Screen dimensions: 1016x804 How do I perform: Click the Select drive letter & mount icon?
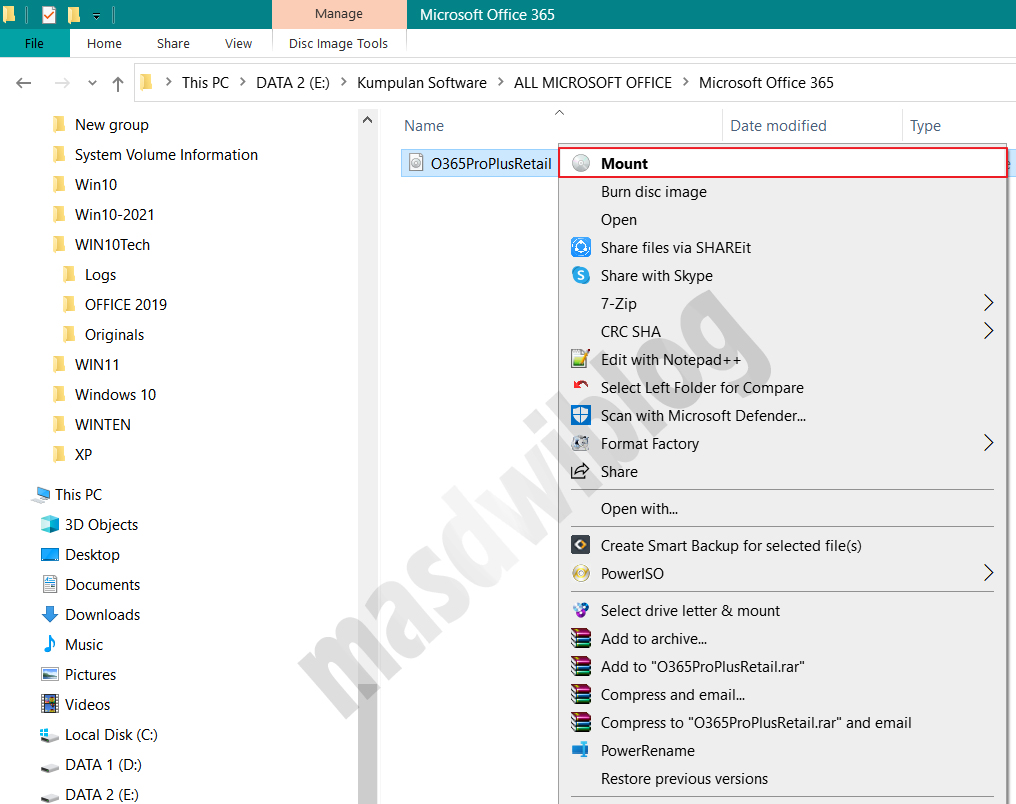click(x=581, y=610)
